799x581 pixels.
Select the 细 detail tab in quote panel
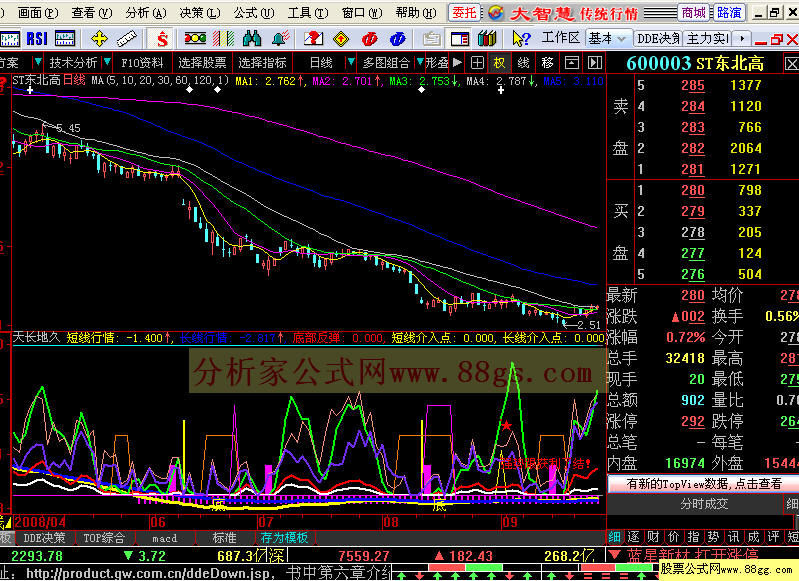point(614,537)
